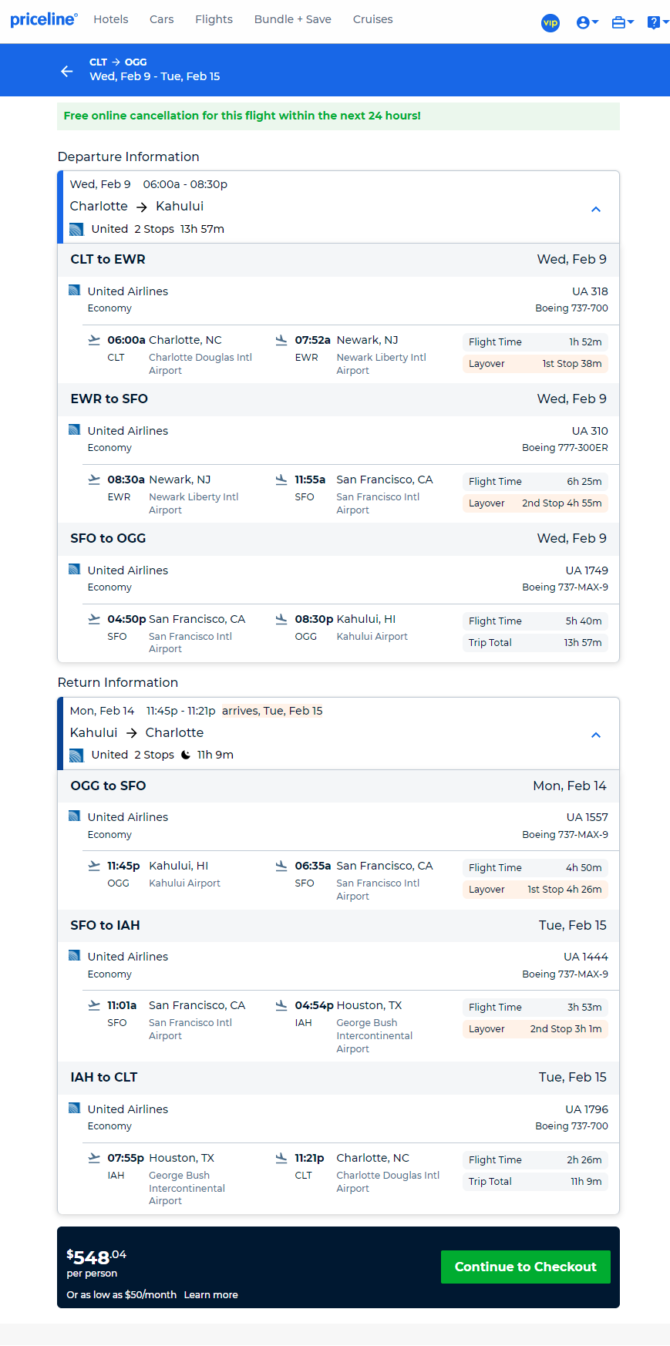Open the help question-mark menu
Image resolution: width=670 pixels, height=1346 pixels.
coord(657,22)
